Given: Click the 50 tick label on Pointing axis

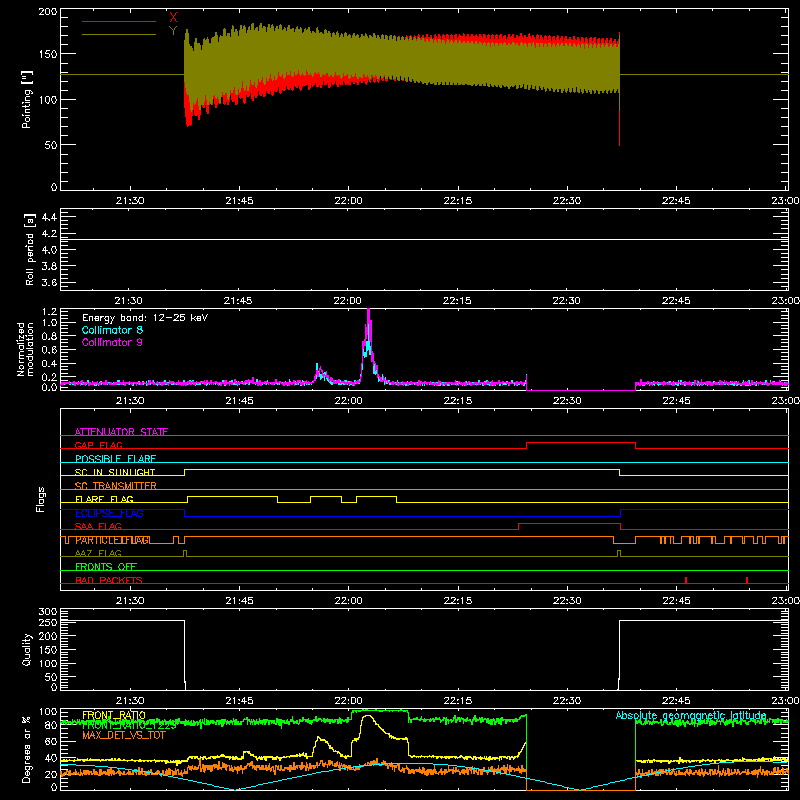Looking at the screenshot, I should (51, 145).
